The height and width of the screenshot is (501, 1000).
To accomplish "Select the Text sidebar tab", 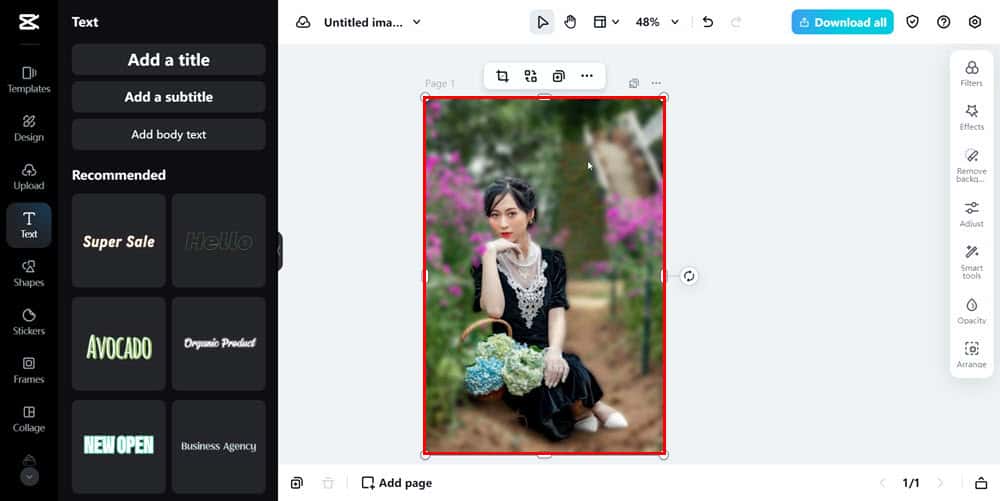I will 29,225.
